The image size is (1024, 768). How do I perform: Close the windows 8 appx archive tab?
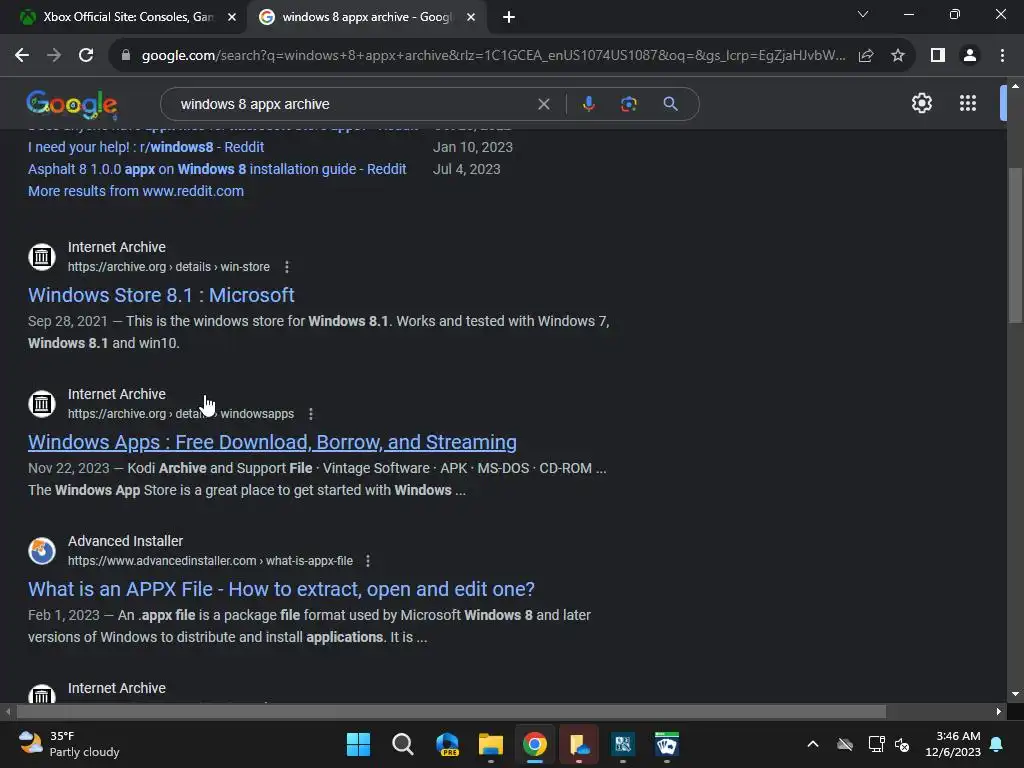[471, 17]
